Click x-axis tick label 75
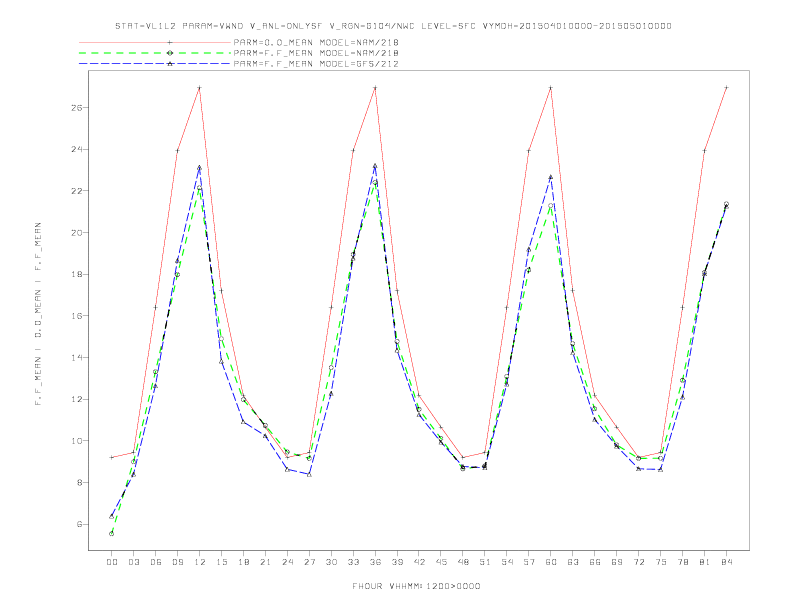Viewport: 792px width, 612px height. tap(661, 562)
